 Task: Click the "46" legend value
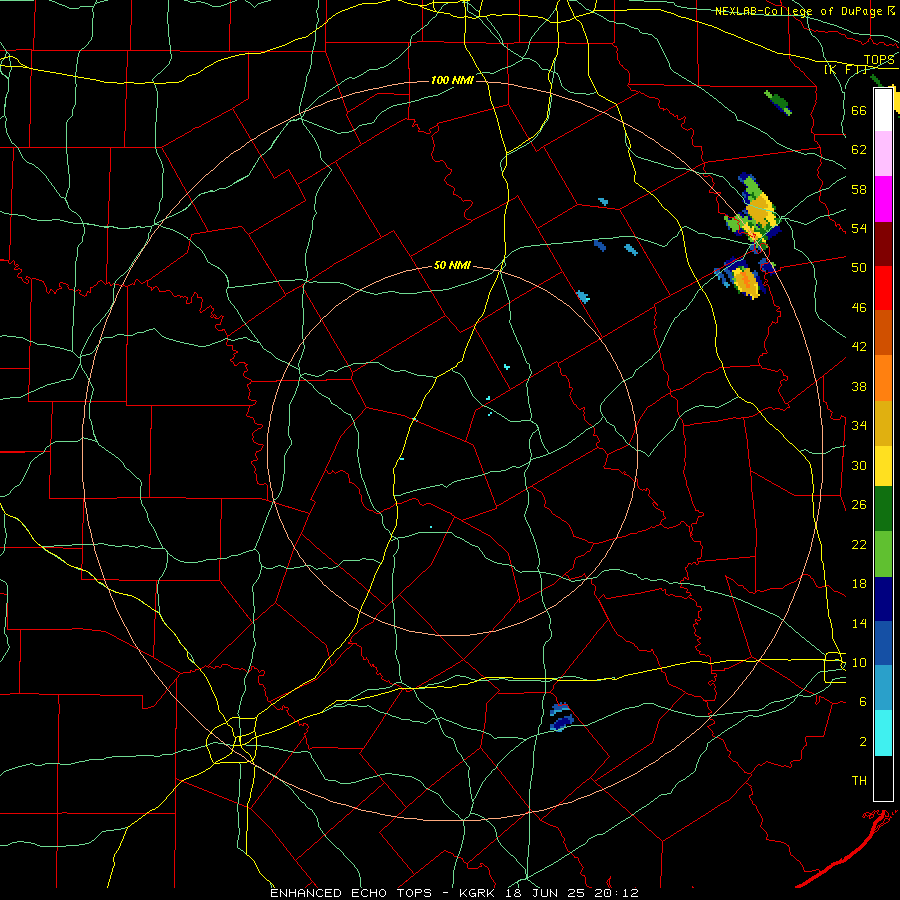[x=859, y=307]
